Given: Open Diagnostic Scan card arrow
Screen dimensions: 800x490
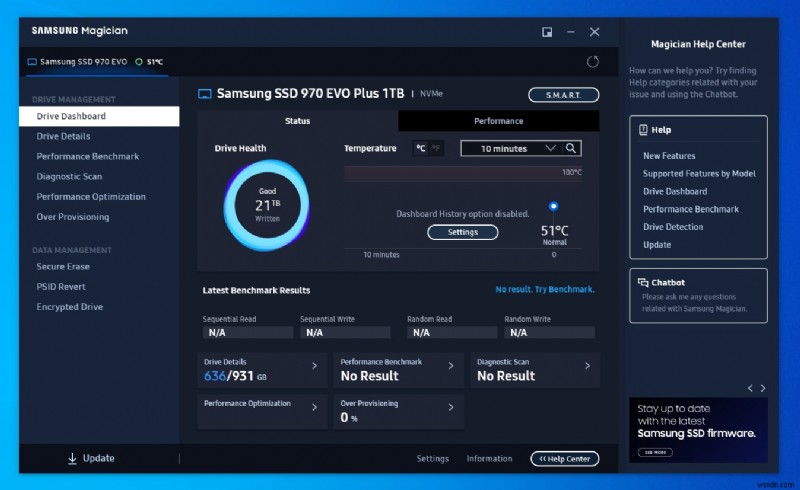Looking at the screenshot, I should coord(587,365).
